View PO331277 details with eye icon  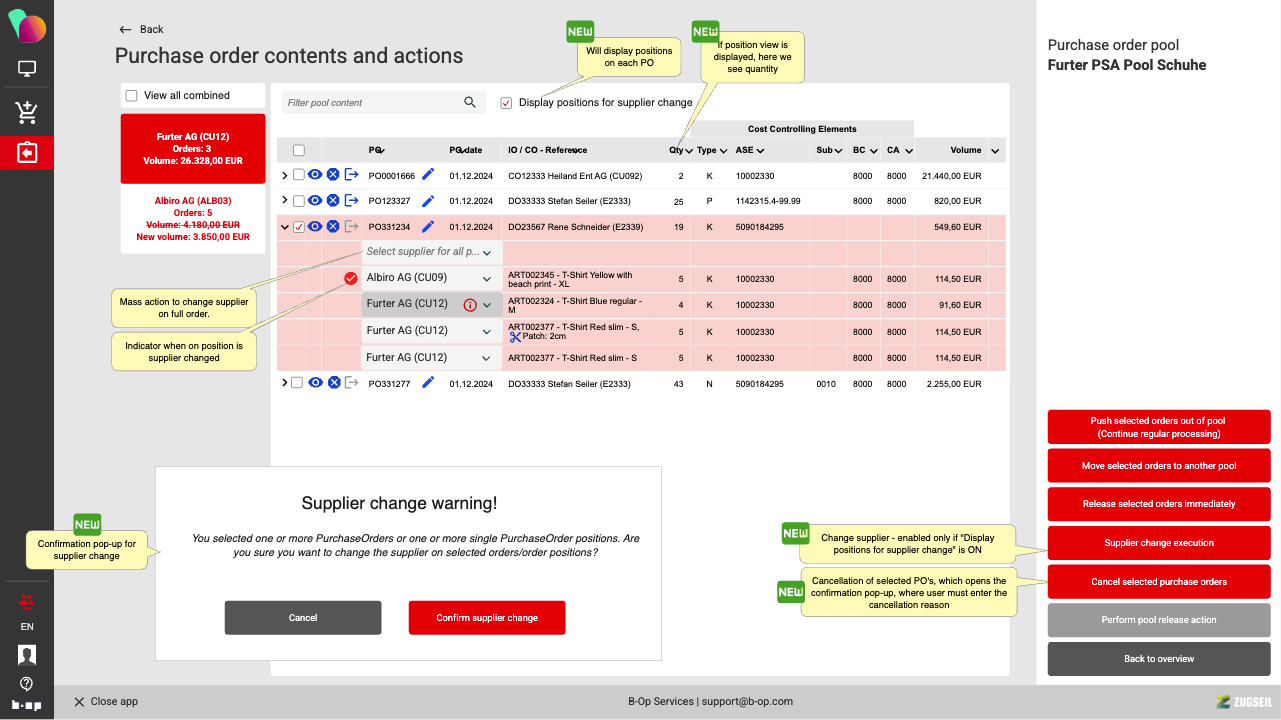(x=315, y=382)
